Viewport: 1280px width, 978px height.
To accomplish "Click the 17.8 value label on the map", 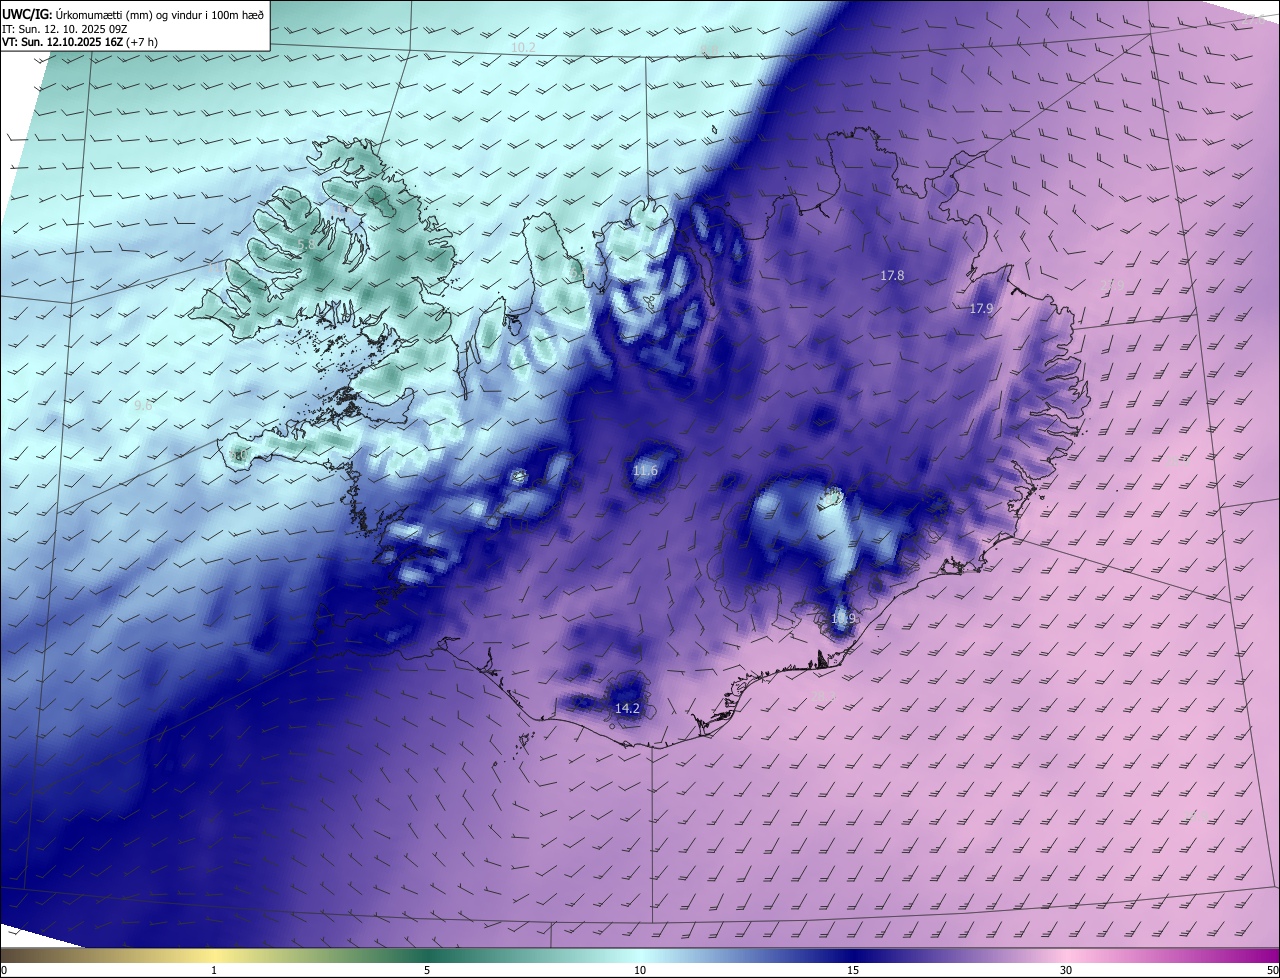I will coord(892,275).
